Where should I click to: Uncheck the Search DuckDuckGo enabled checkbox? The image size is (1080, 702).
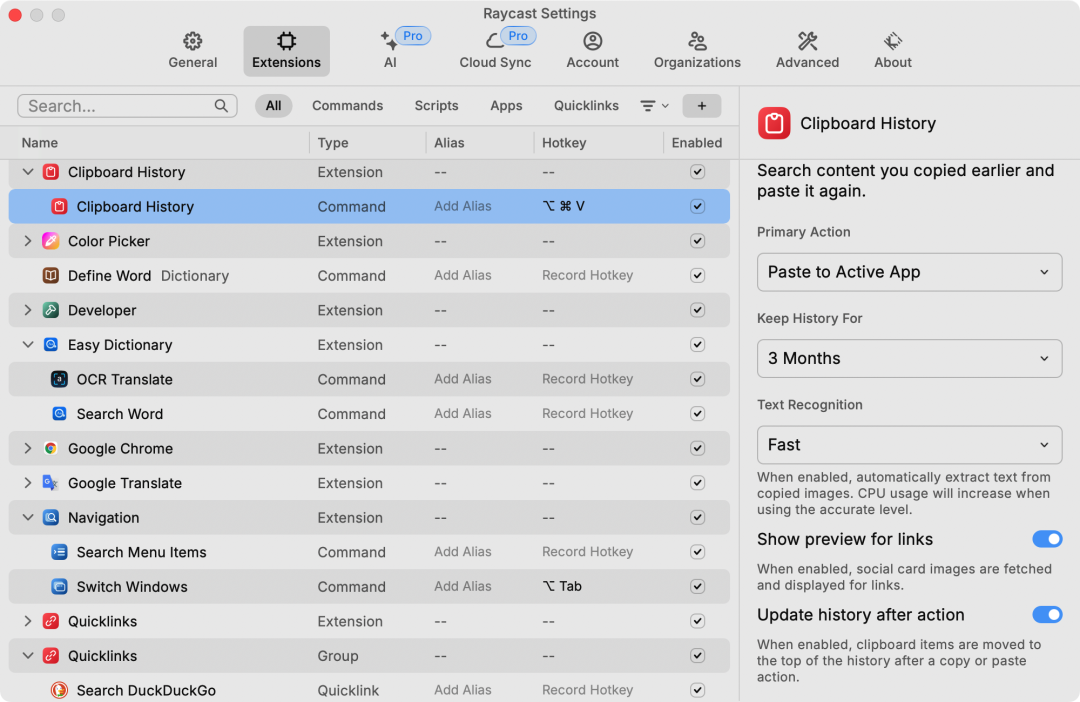tap(698, 690)
